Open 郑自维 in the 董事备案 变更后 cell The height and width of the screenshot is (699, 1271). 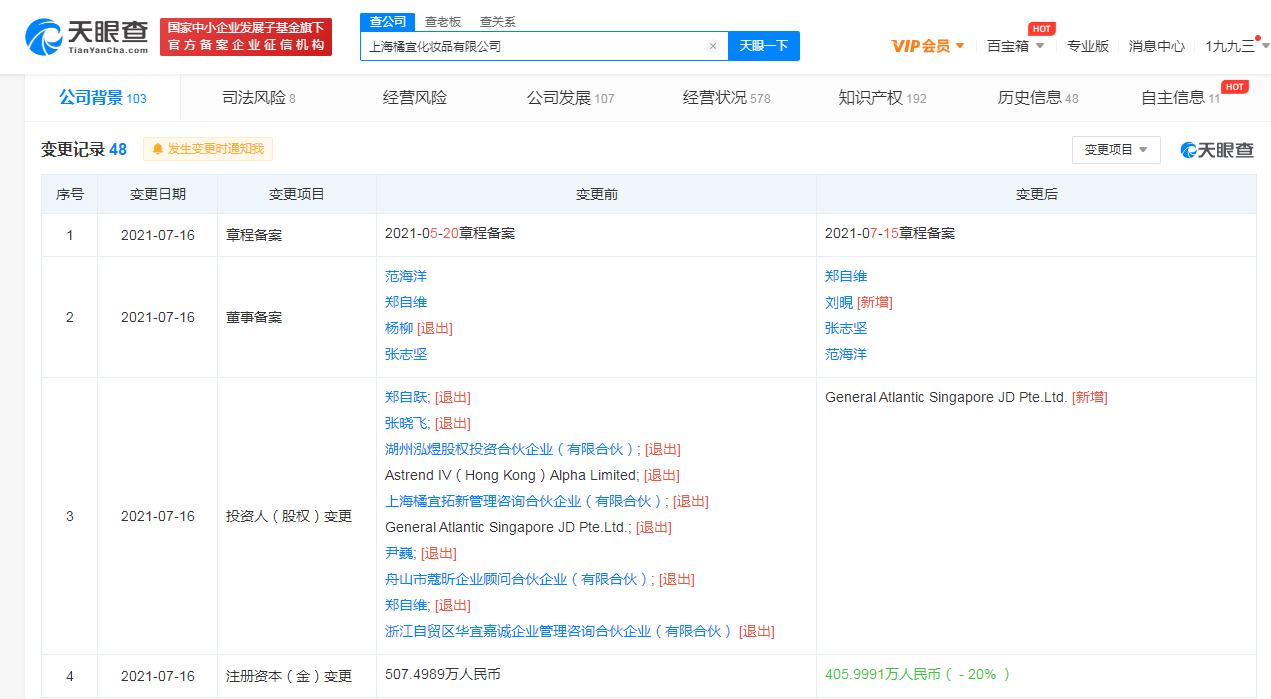(846, 276)
